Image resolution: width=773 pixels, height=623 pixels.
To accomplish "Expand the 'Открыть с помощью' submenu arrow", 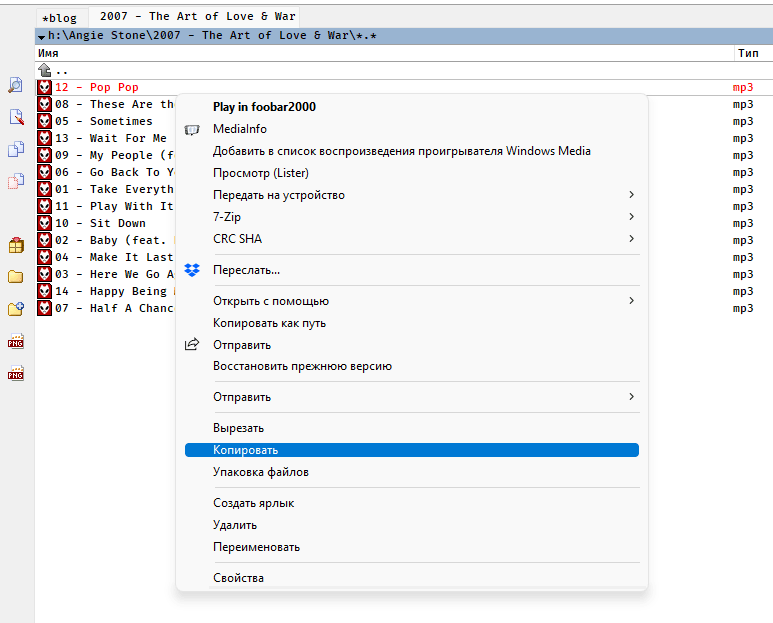I will click(632, 301).
